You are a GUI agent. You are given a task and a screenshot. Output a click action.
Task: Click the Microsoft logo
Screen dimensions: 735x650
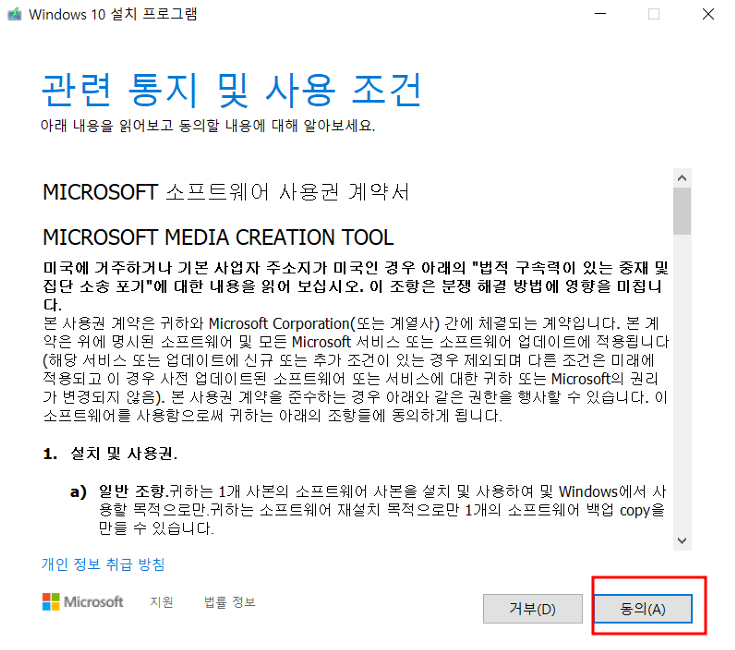pos(82,602)
